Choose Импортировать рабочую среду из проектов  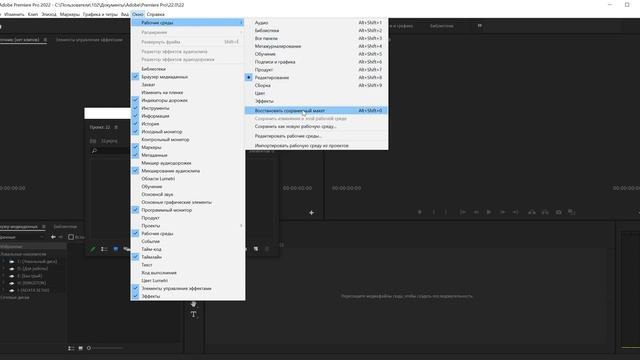point(316,145)
